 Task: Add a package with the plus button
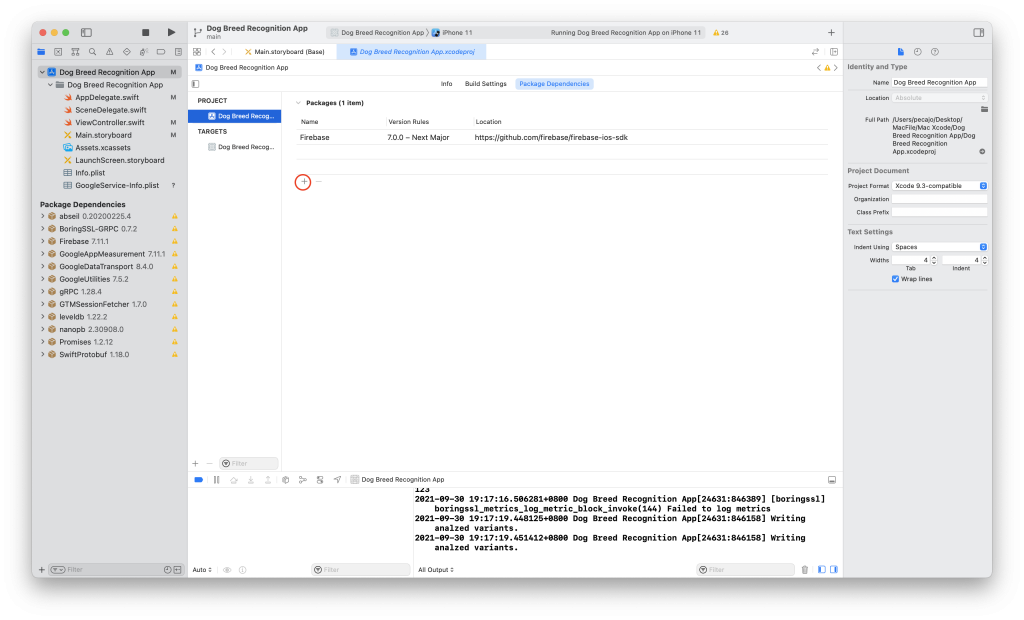point(303,182)
